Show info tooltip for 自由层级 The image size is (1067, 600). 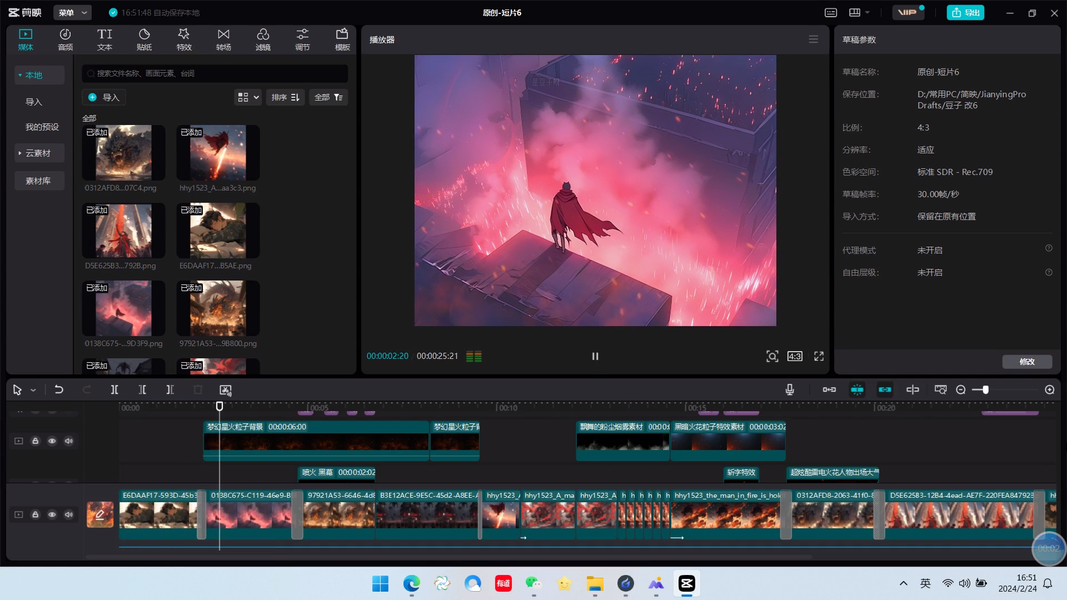(1049, 271)
